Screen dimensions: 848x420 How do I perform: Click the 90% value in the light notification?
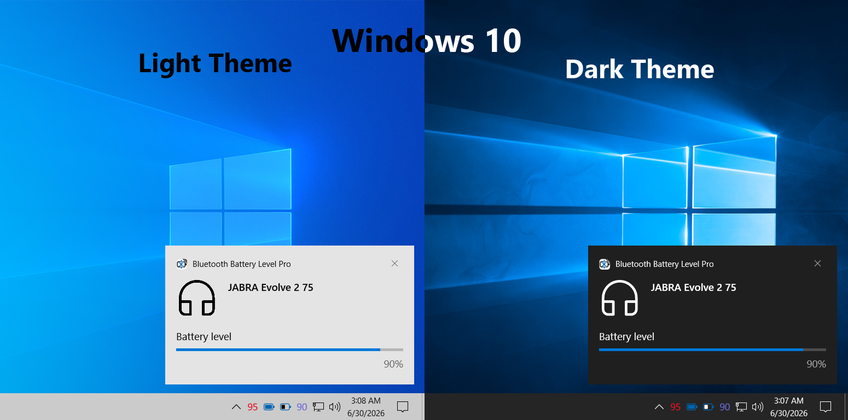pyautogui.click(x=393, y=364)
